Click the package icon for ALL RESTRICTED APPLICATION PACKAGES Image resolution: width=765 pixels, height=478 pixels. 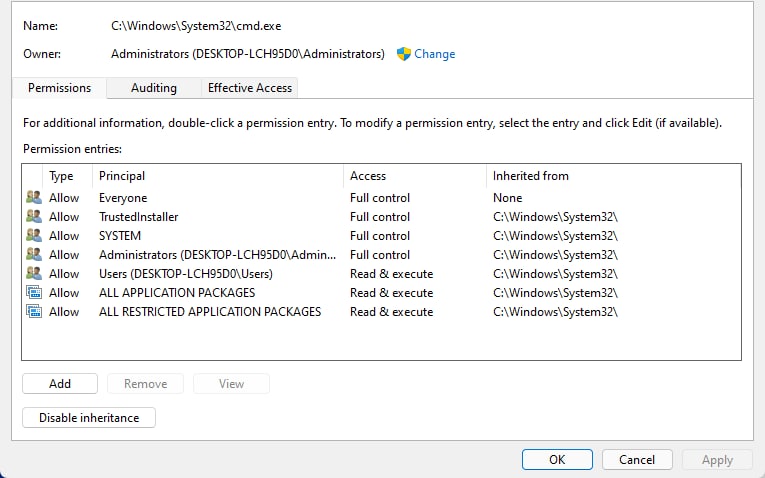(x=34, y=311)
